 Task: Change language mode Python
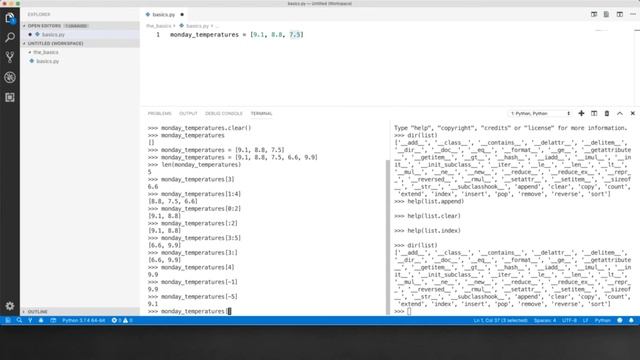pyautogui.click(x=602, y=320)
